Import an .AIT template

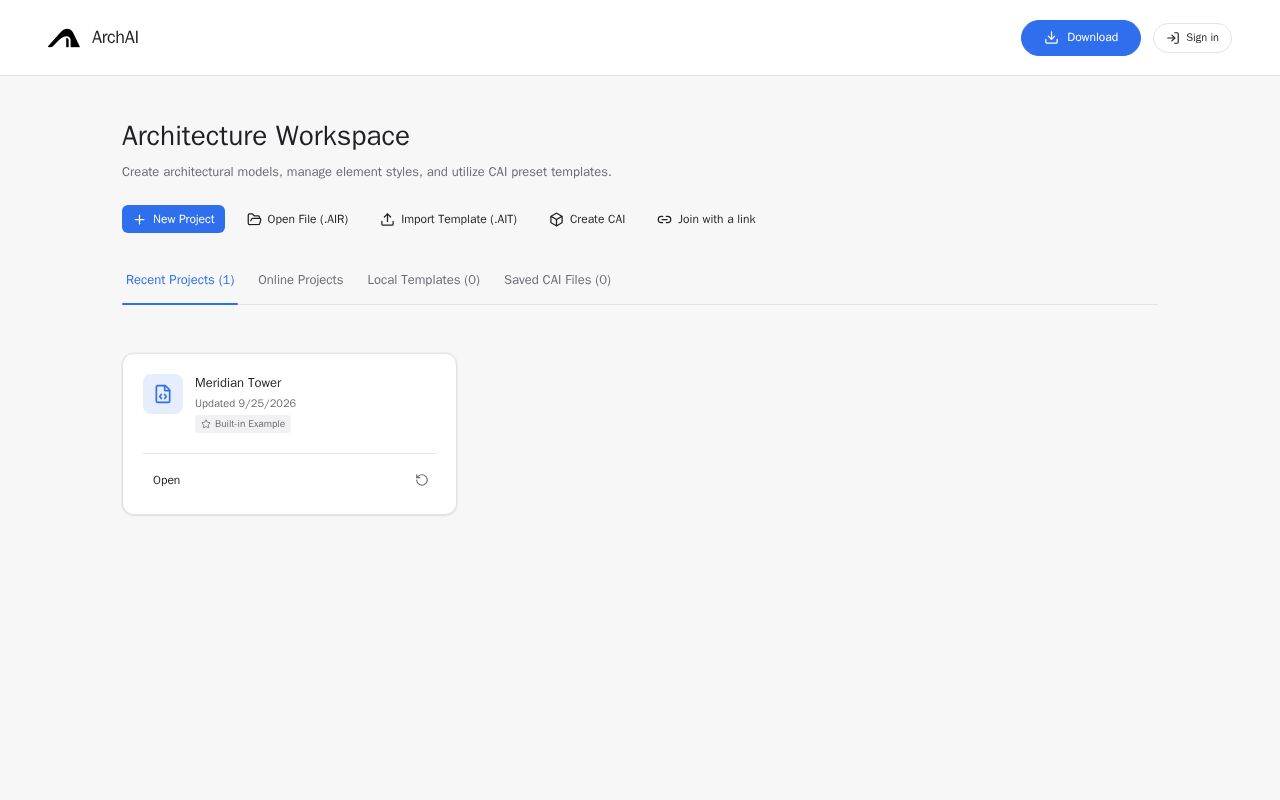[449, 219]
